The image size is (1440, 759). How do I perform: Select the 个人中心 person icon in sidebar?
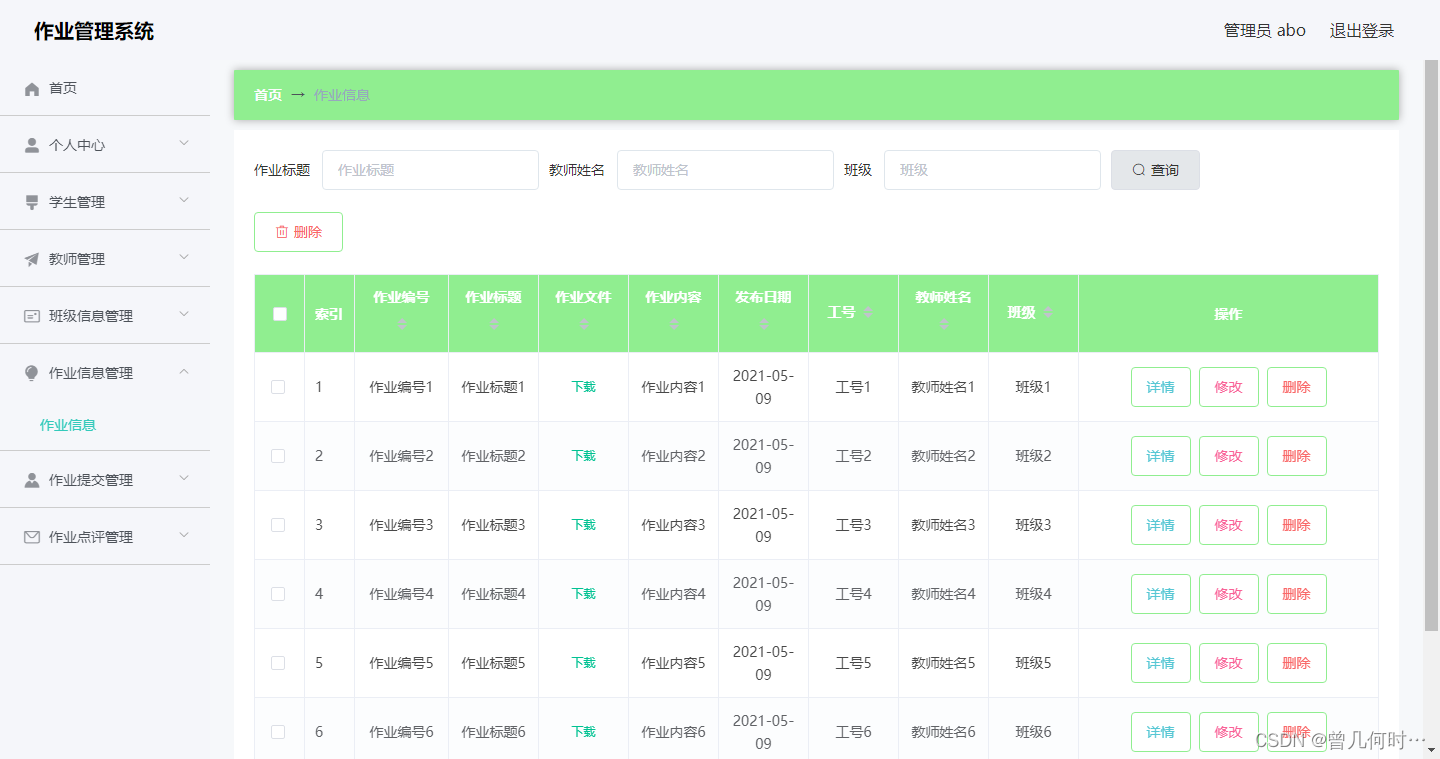pyautogui.click(x=31, y=144)
